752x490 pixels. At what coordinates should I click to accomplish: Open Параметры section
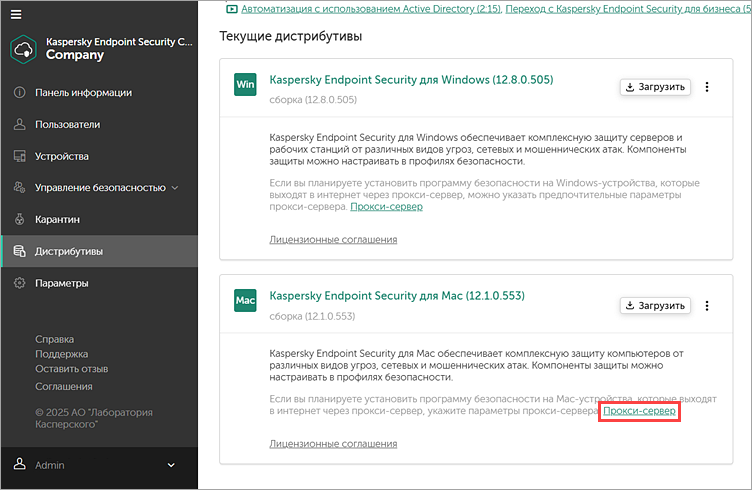(61, 283)
